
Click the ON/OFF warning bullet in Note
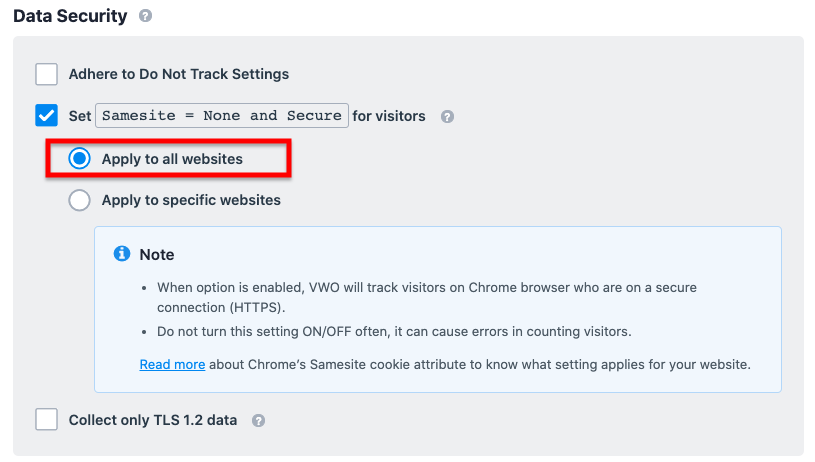pyautogui.click(x=394, y=332)
